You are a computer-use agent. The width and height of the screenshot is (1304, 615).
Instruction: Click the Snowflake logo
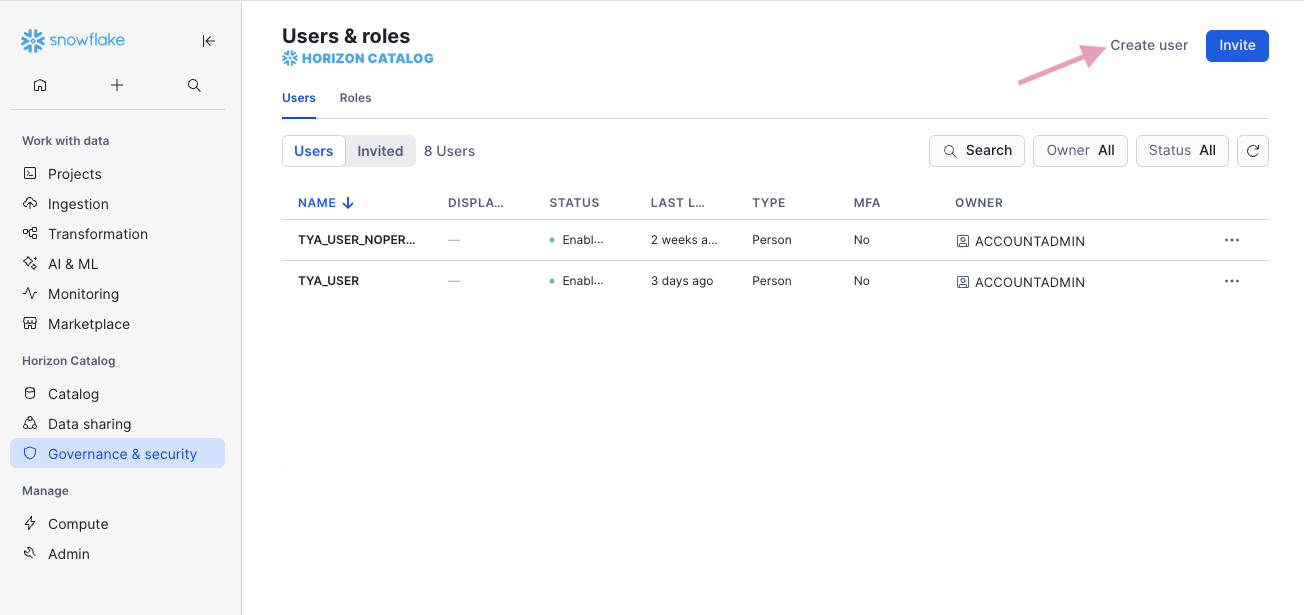click(73, 41)
